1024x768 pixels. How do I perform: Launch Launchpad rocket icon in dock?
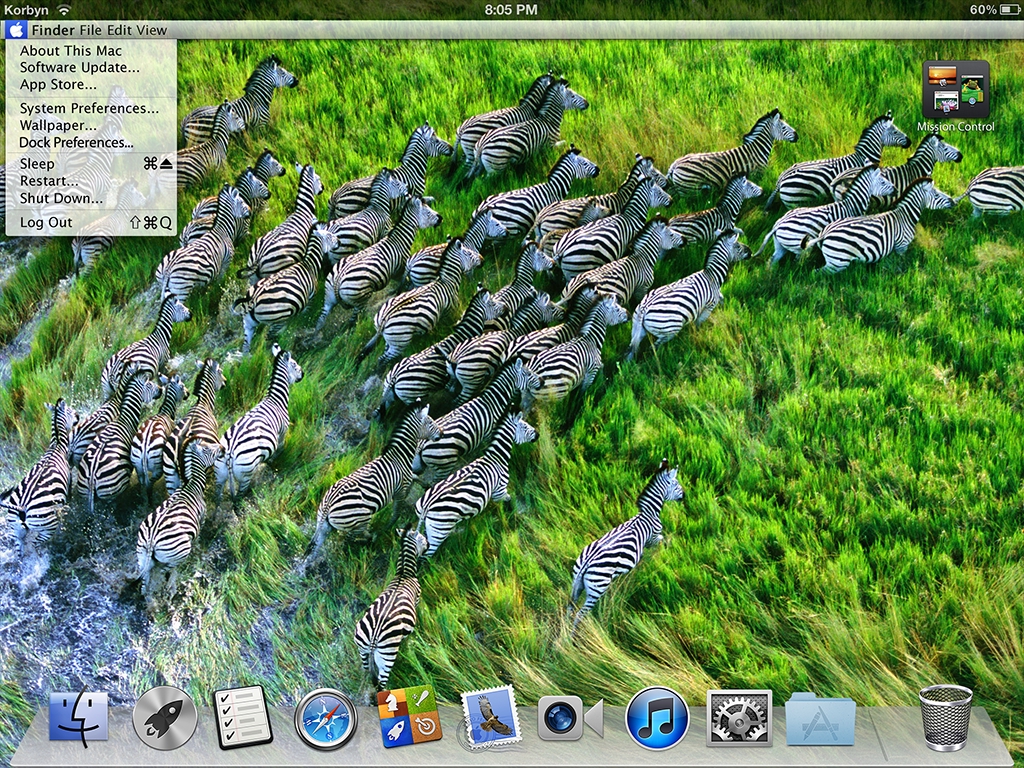click(164, 717)
